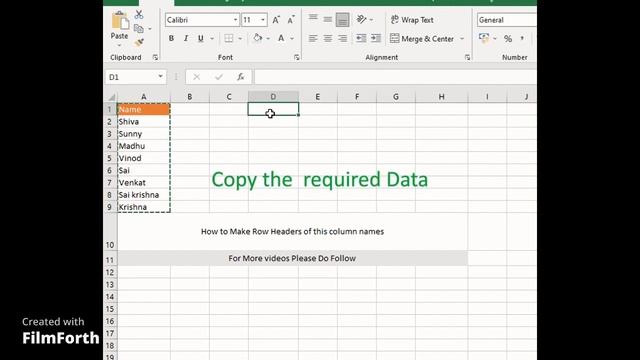Click the Percent Style icon
The image size is (640, 360).
(x=508, y=39)
